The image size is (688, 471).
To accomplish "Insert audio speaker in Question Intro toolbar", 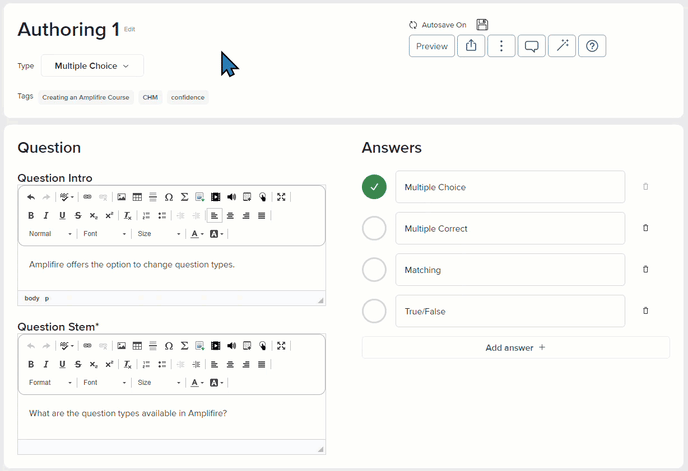I will tap(231, 197).
